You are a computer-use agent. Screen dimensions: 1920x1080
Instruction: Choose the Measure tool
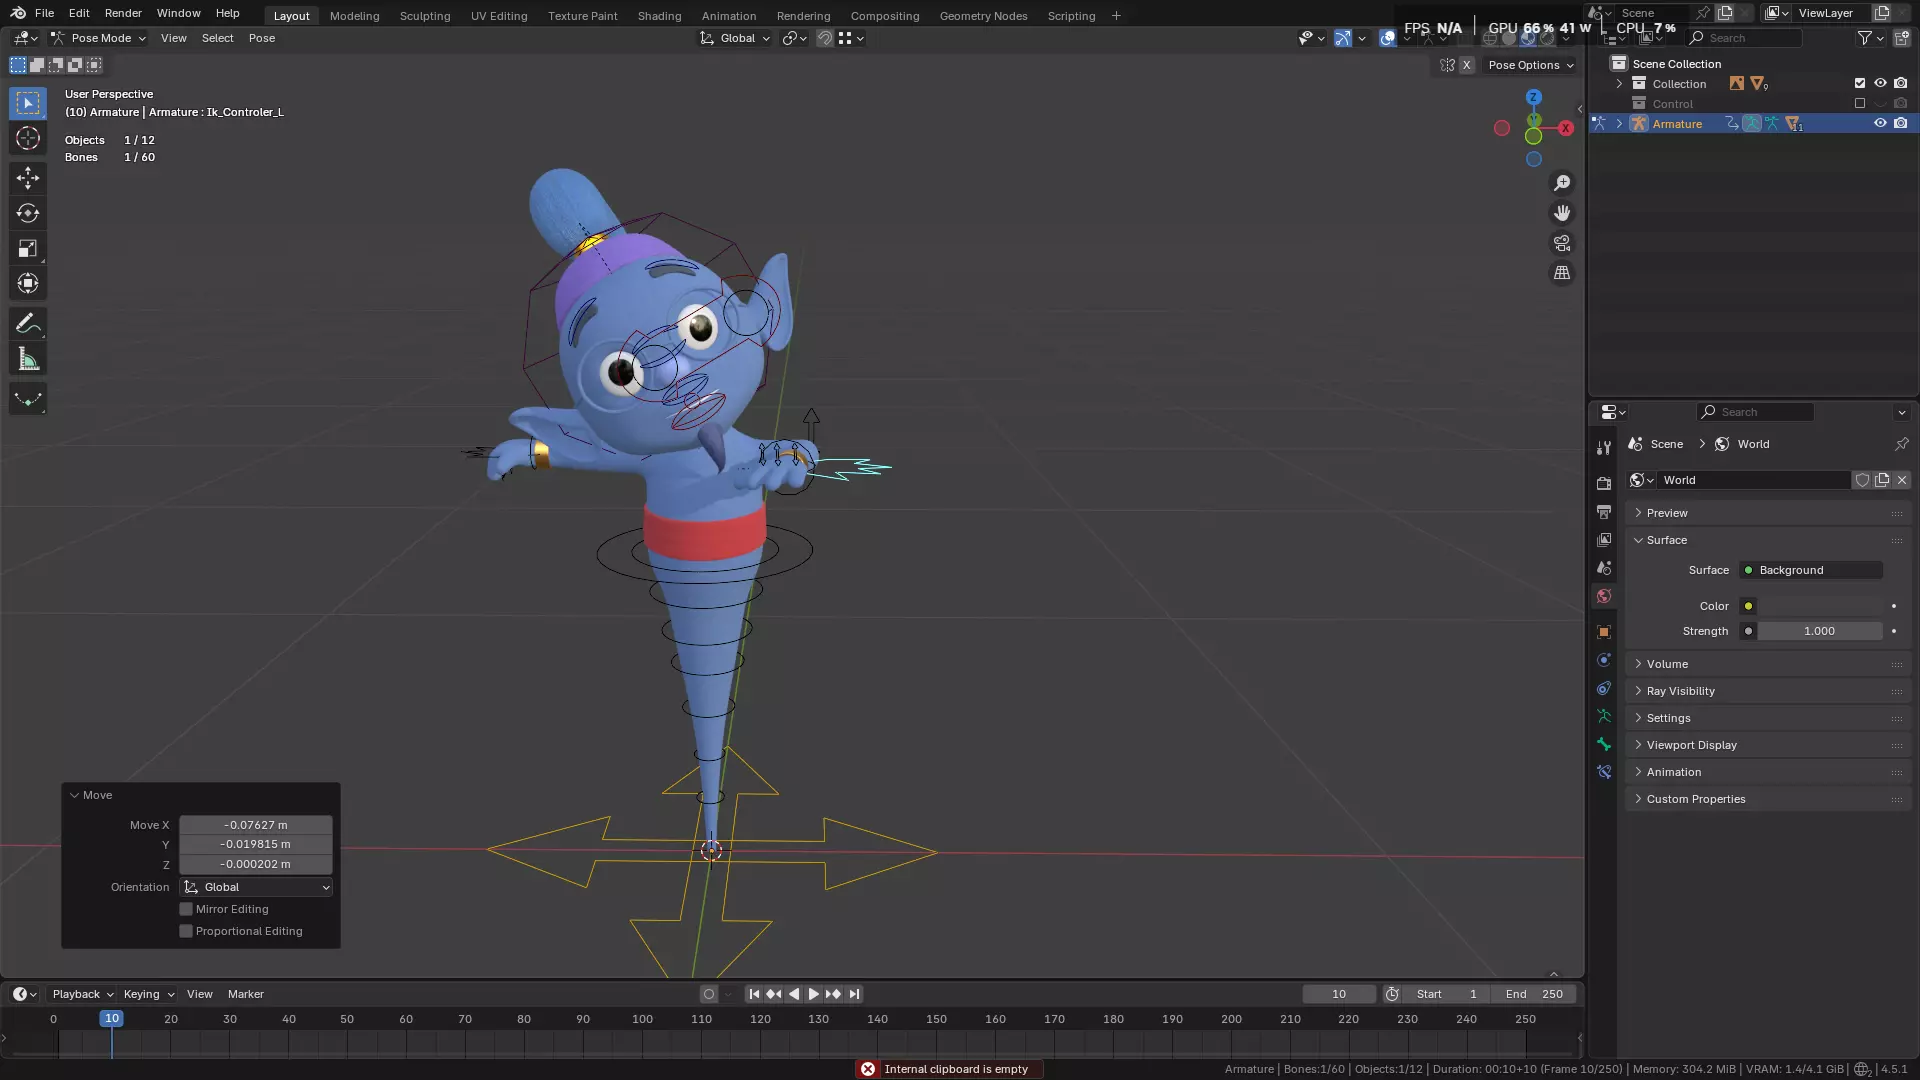28,359
